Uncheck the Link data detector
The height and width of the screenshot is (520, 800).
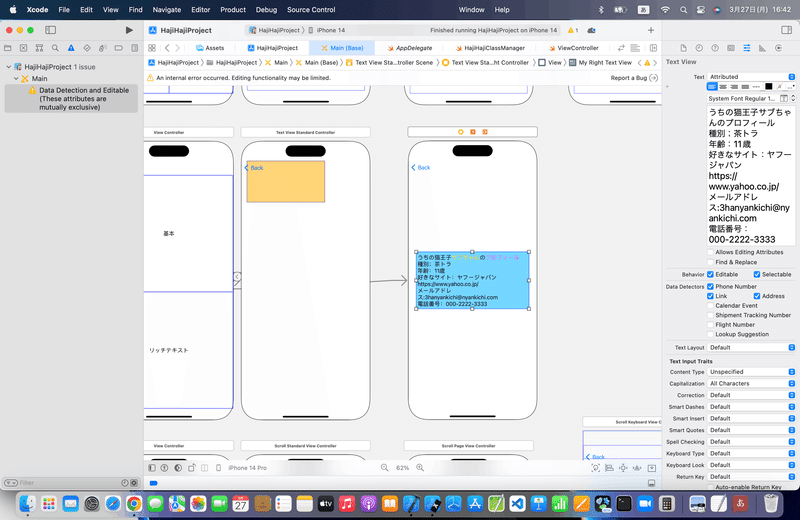click(710, 296)
